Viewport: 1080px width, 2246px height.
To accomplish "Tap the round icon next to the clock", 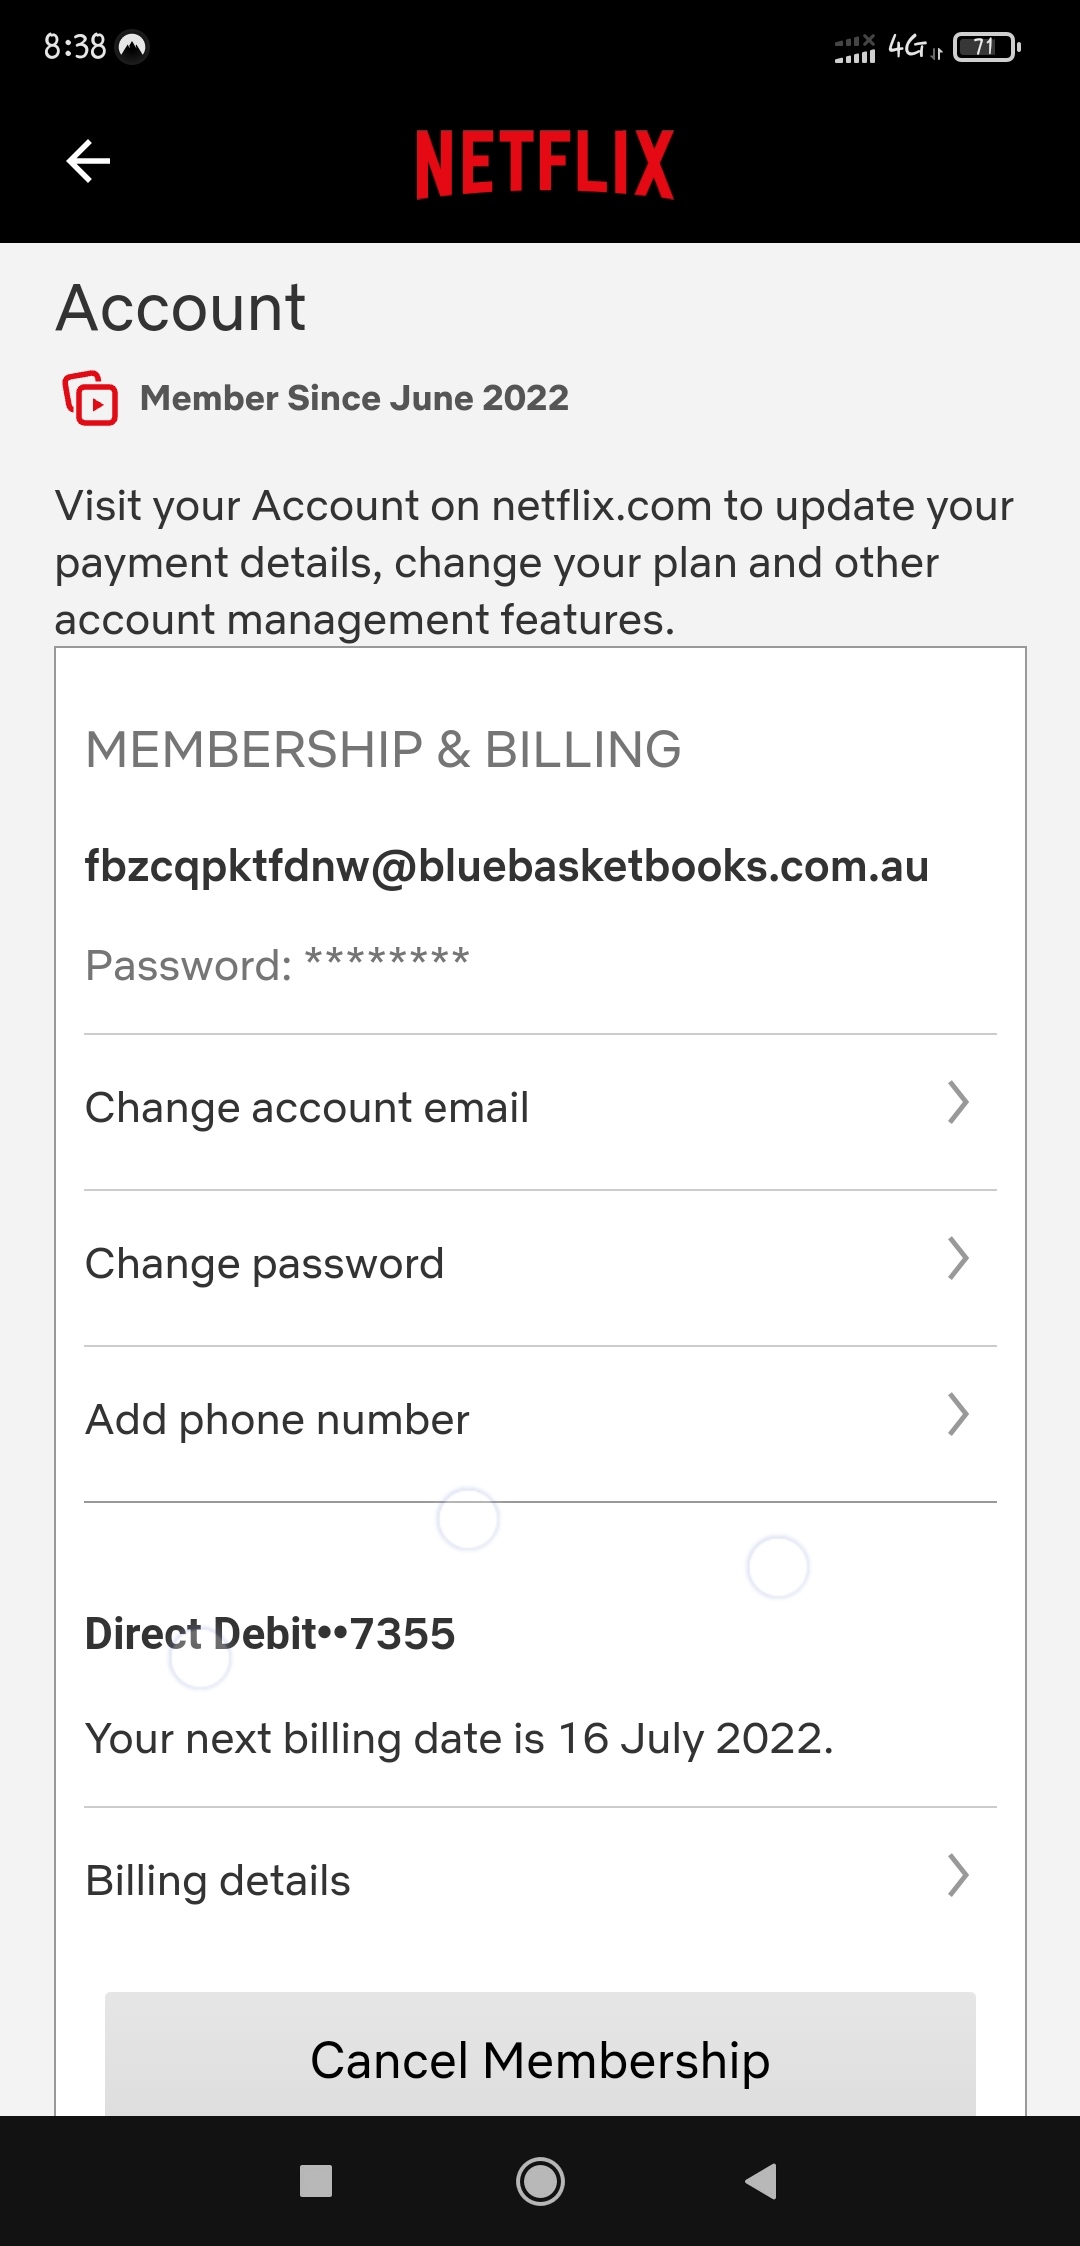I will tap(132, 46).
